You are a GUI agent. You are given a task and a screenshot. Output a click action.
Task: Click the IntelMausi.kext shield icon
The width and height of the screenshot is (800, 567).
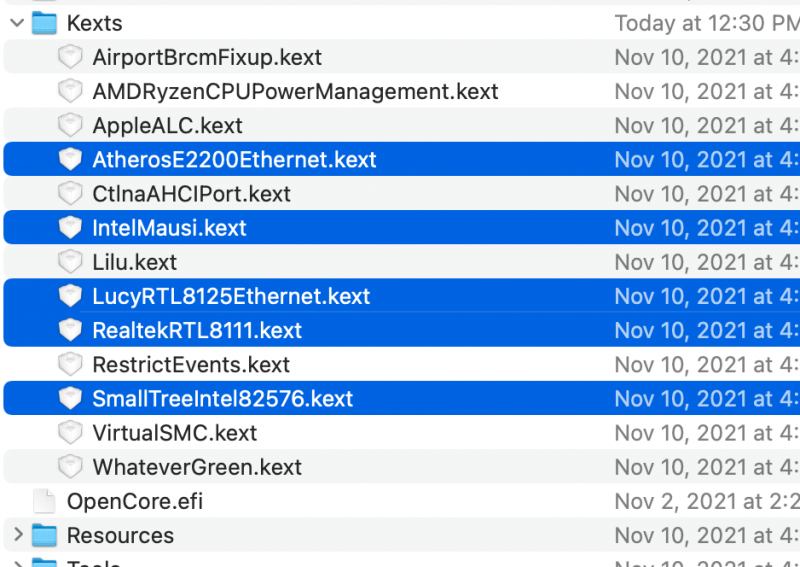point(69,228)
